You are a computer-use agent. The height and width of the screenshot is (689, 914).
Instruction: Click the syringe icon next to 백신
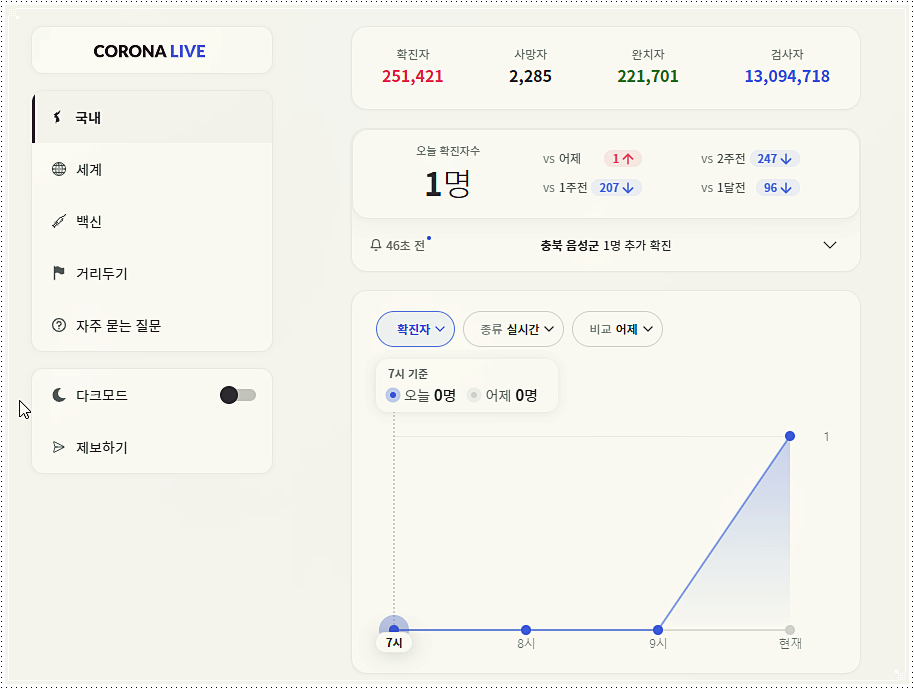click(59, 221)
